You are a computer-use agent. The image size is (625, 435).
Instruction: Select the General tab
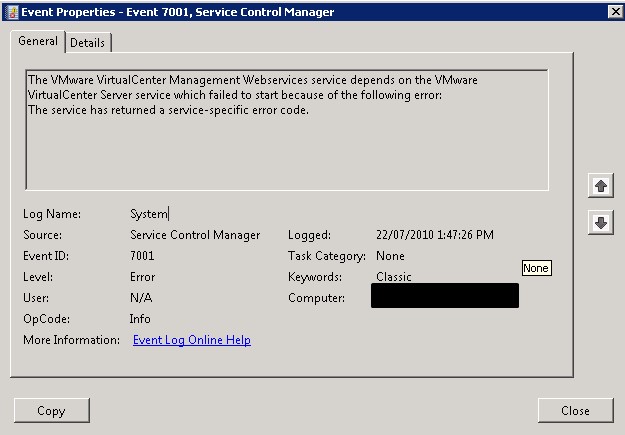(38, 42)
